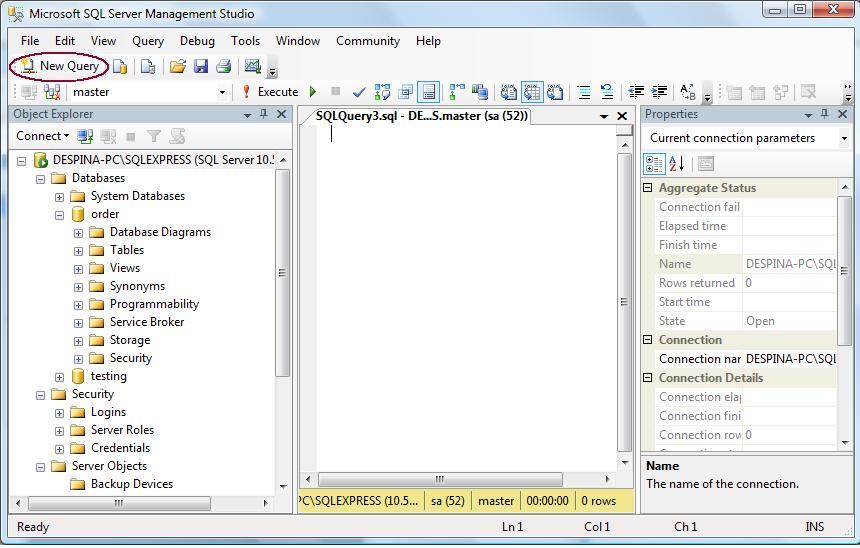
Task: Expand the Logins folder
Action: (59, 413)
